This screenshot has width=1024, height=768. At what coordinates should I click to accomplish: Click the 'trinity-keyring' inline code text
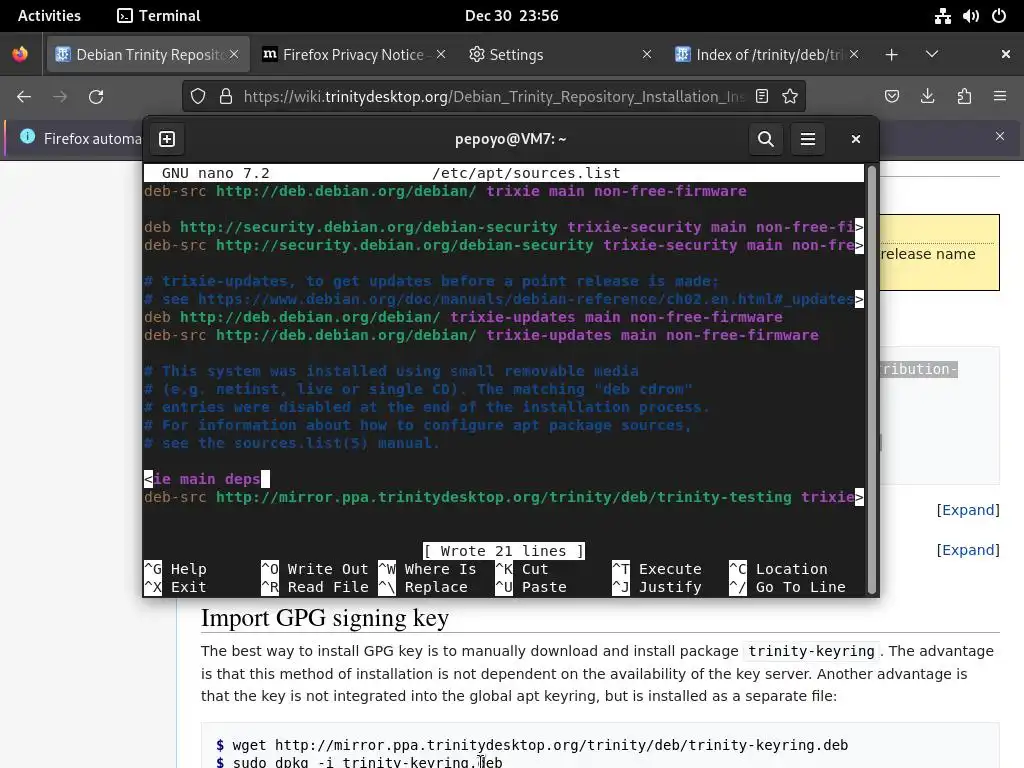tap(811, 651)
